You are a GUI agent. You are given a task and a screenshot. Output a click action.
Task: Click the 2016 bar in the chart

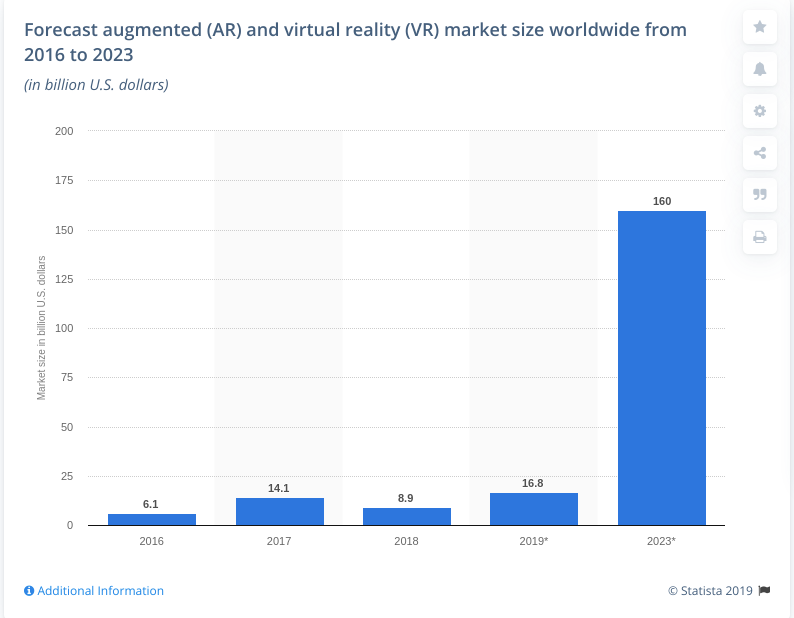coord(152,520)
